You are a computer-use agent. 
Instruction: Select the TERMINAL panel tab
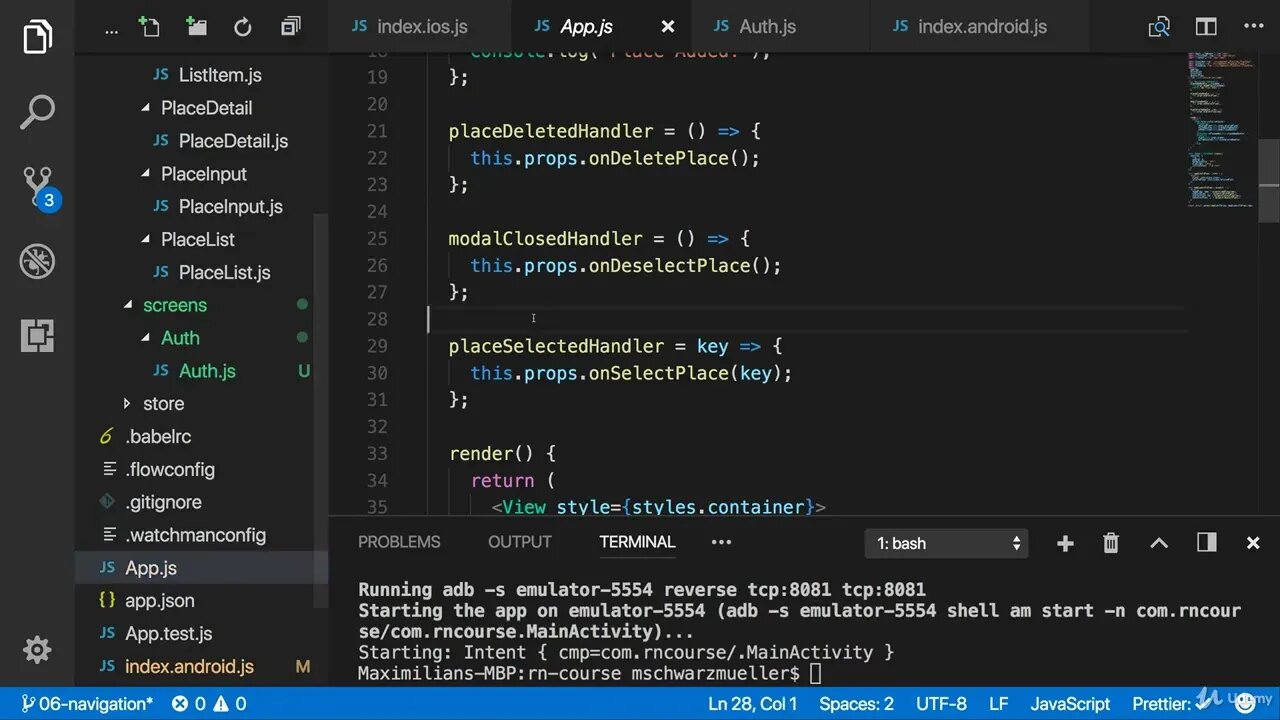[x=637, y=542]
